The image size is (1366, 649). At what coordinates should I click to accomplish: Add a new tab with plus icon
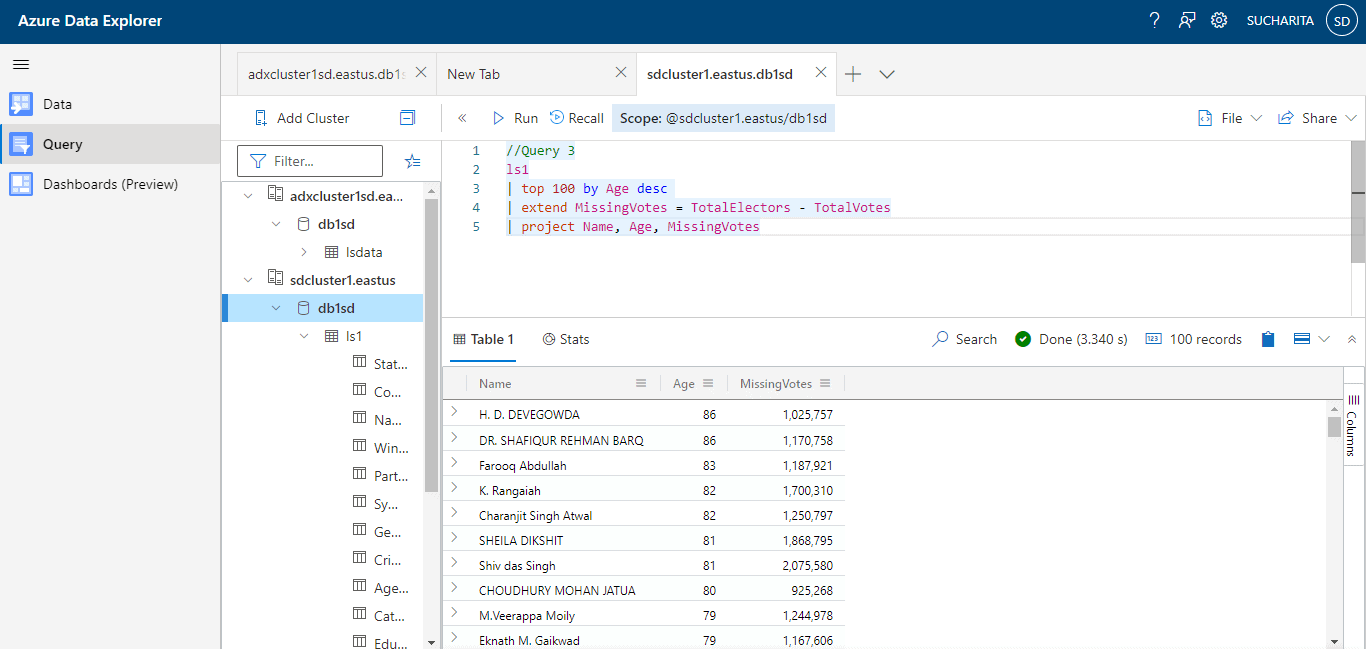(x=853, y=74)
